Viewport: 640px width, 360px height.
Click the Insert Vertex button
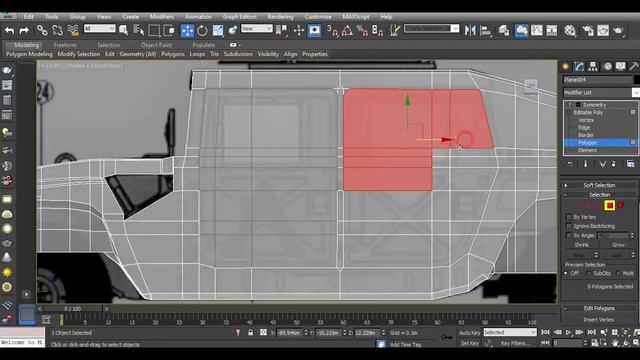click(599, 320)
